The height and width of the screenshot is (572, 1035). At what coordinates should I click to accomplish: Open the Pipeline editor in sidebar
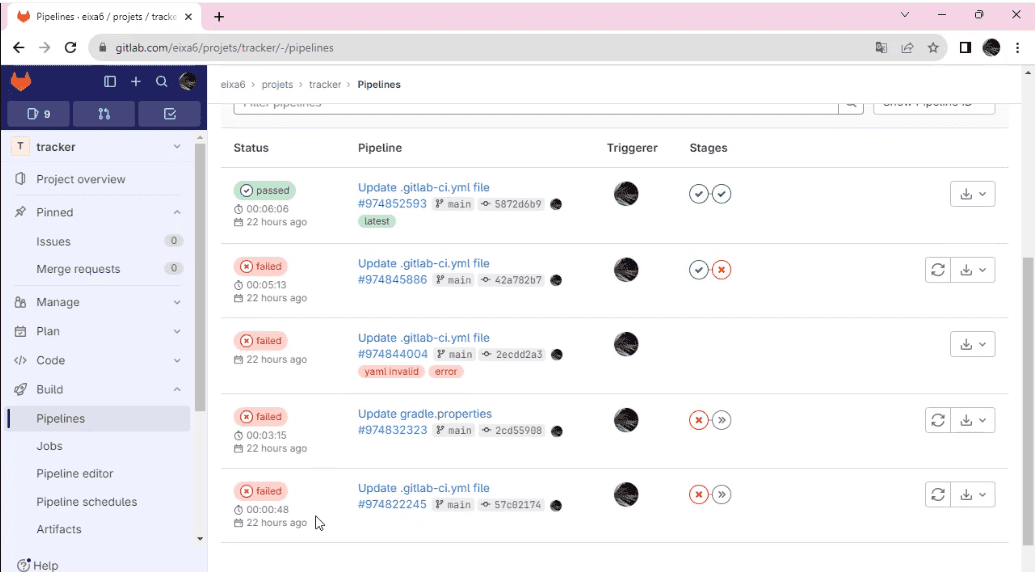75,474
